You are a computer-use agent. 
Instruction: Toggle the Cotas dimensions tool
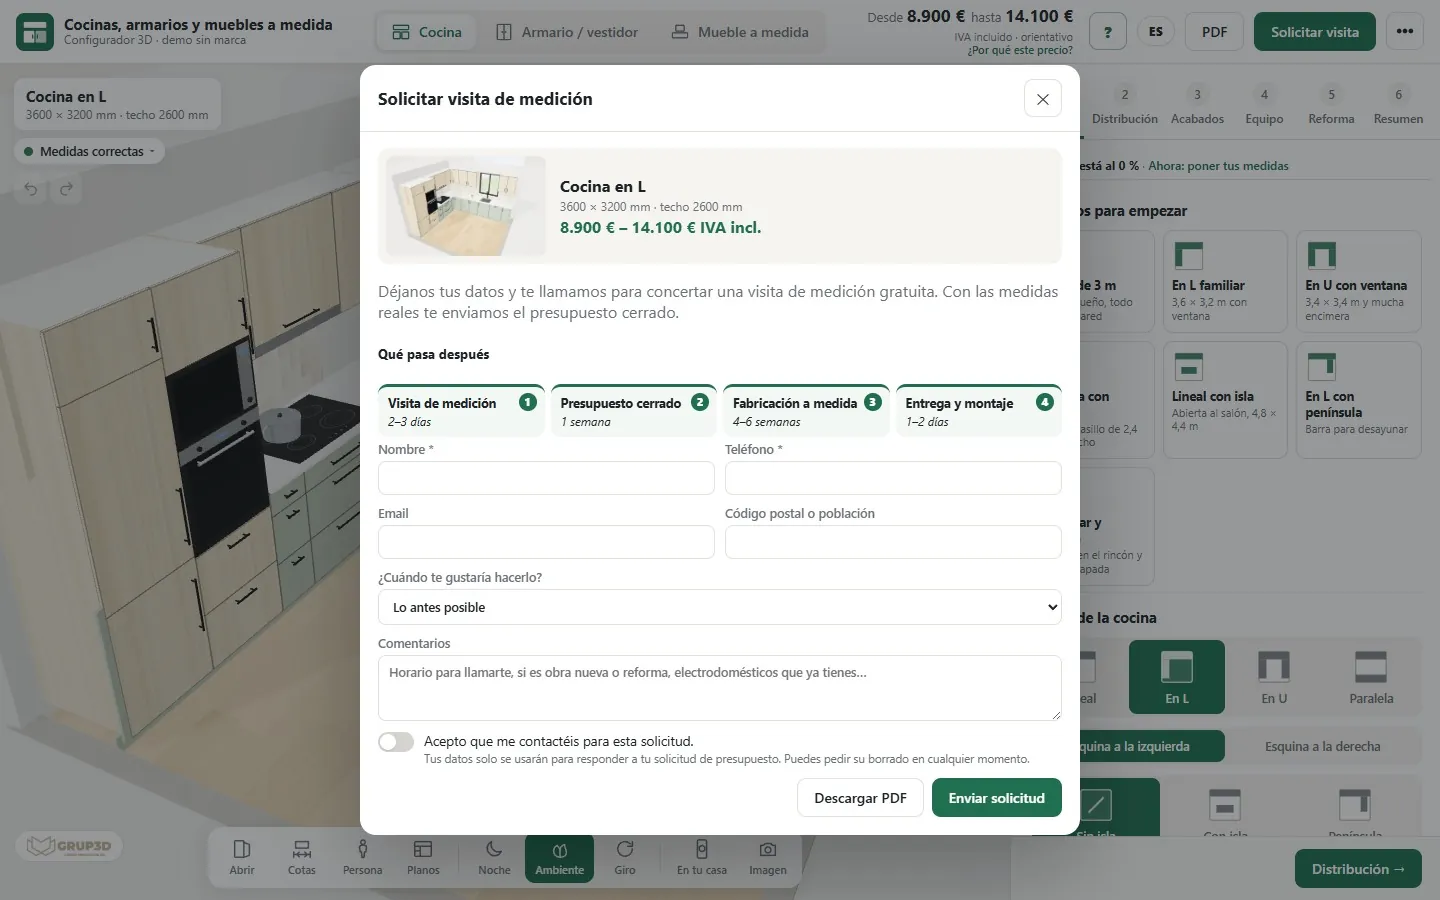click(x=302, y=857)
